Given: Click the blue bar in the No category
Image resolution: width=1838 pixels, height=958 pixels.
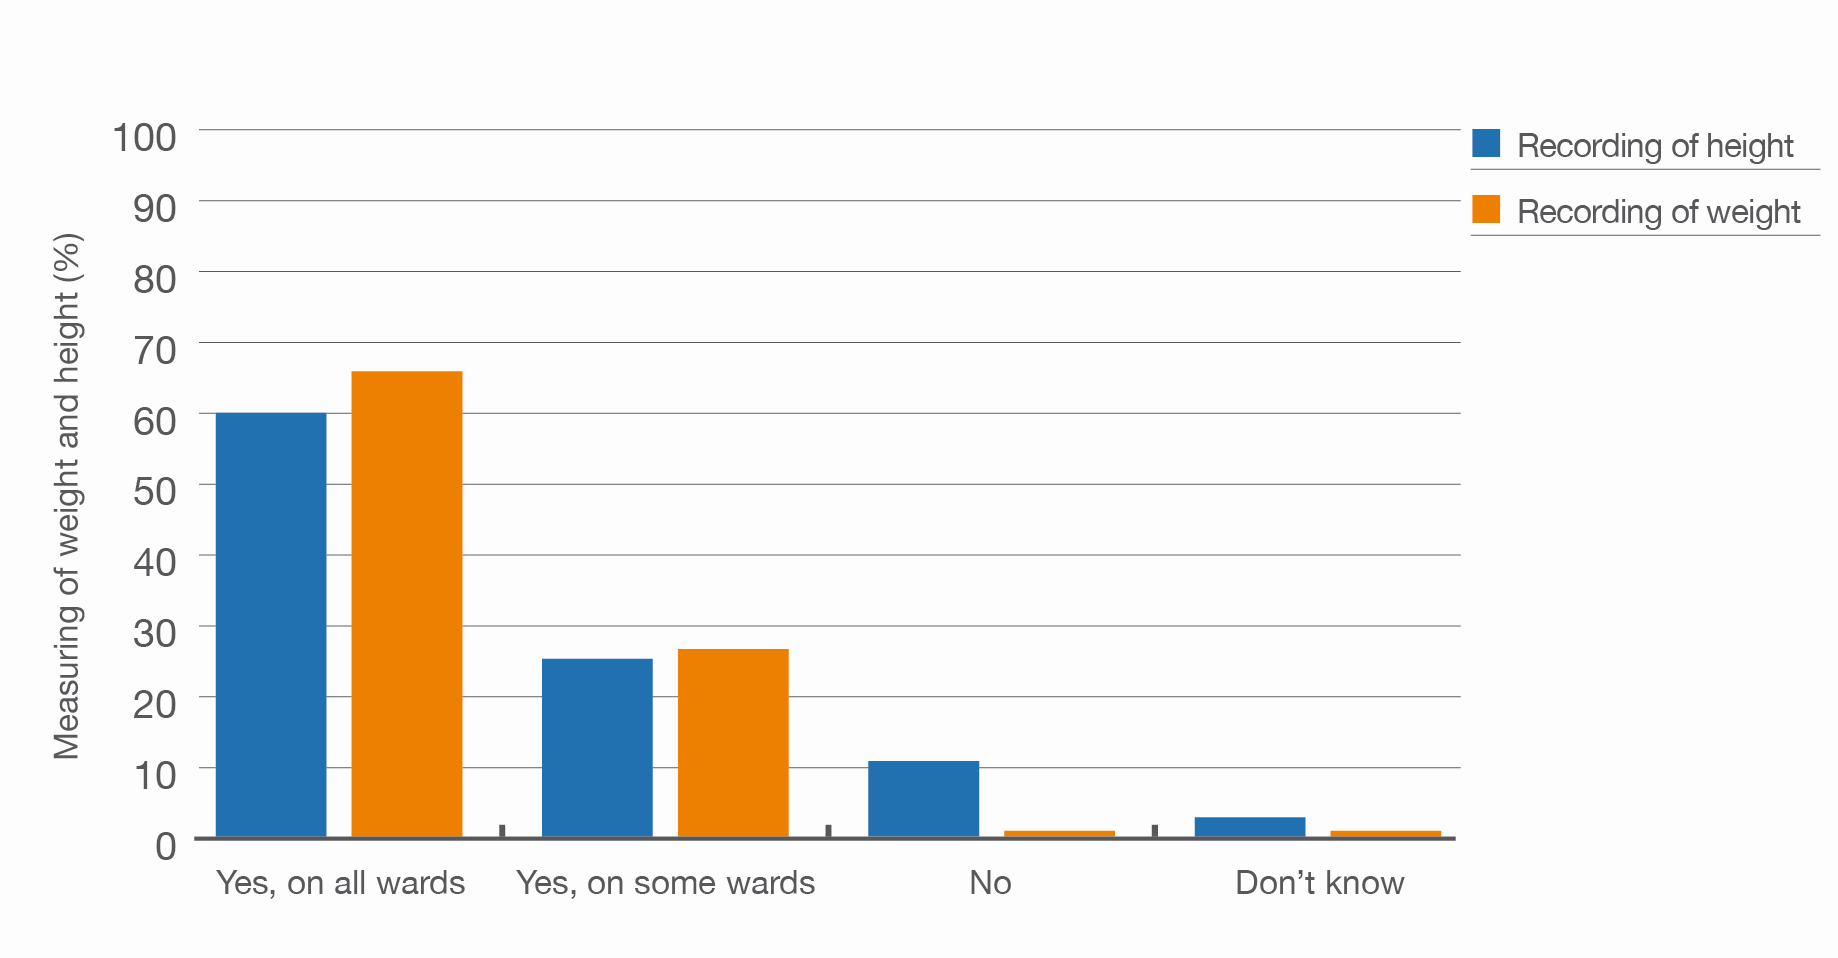Looking at the screenshot, I should [923, 799].
